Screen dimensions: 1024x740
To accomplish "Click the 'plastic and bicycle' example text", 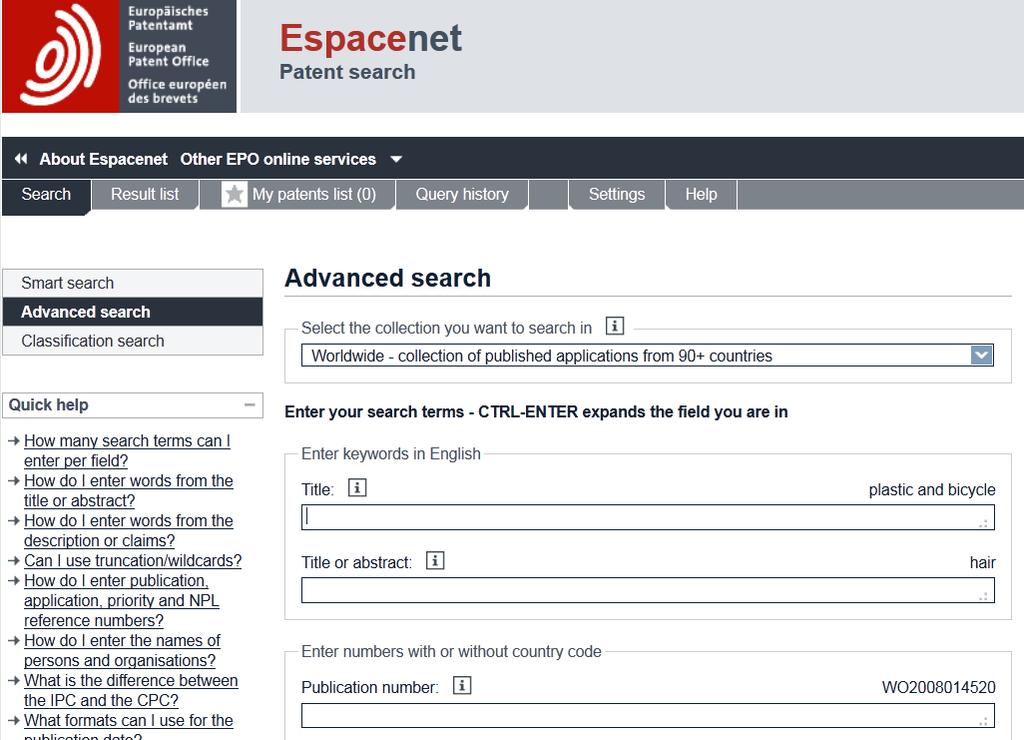I will [x=932, y=490].
